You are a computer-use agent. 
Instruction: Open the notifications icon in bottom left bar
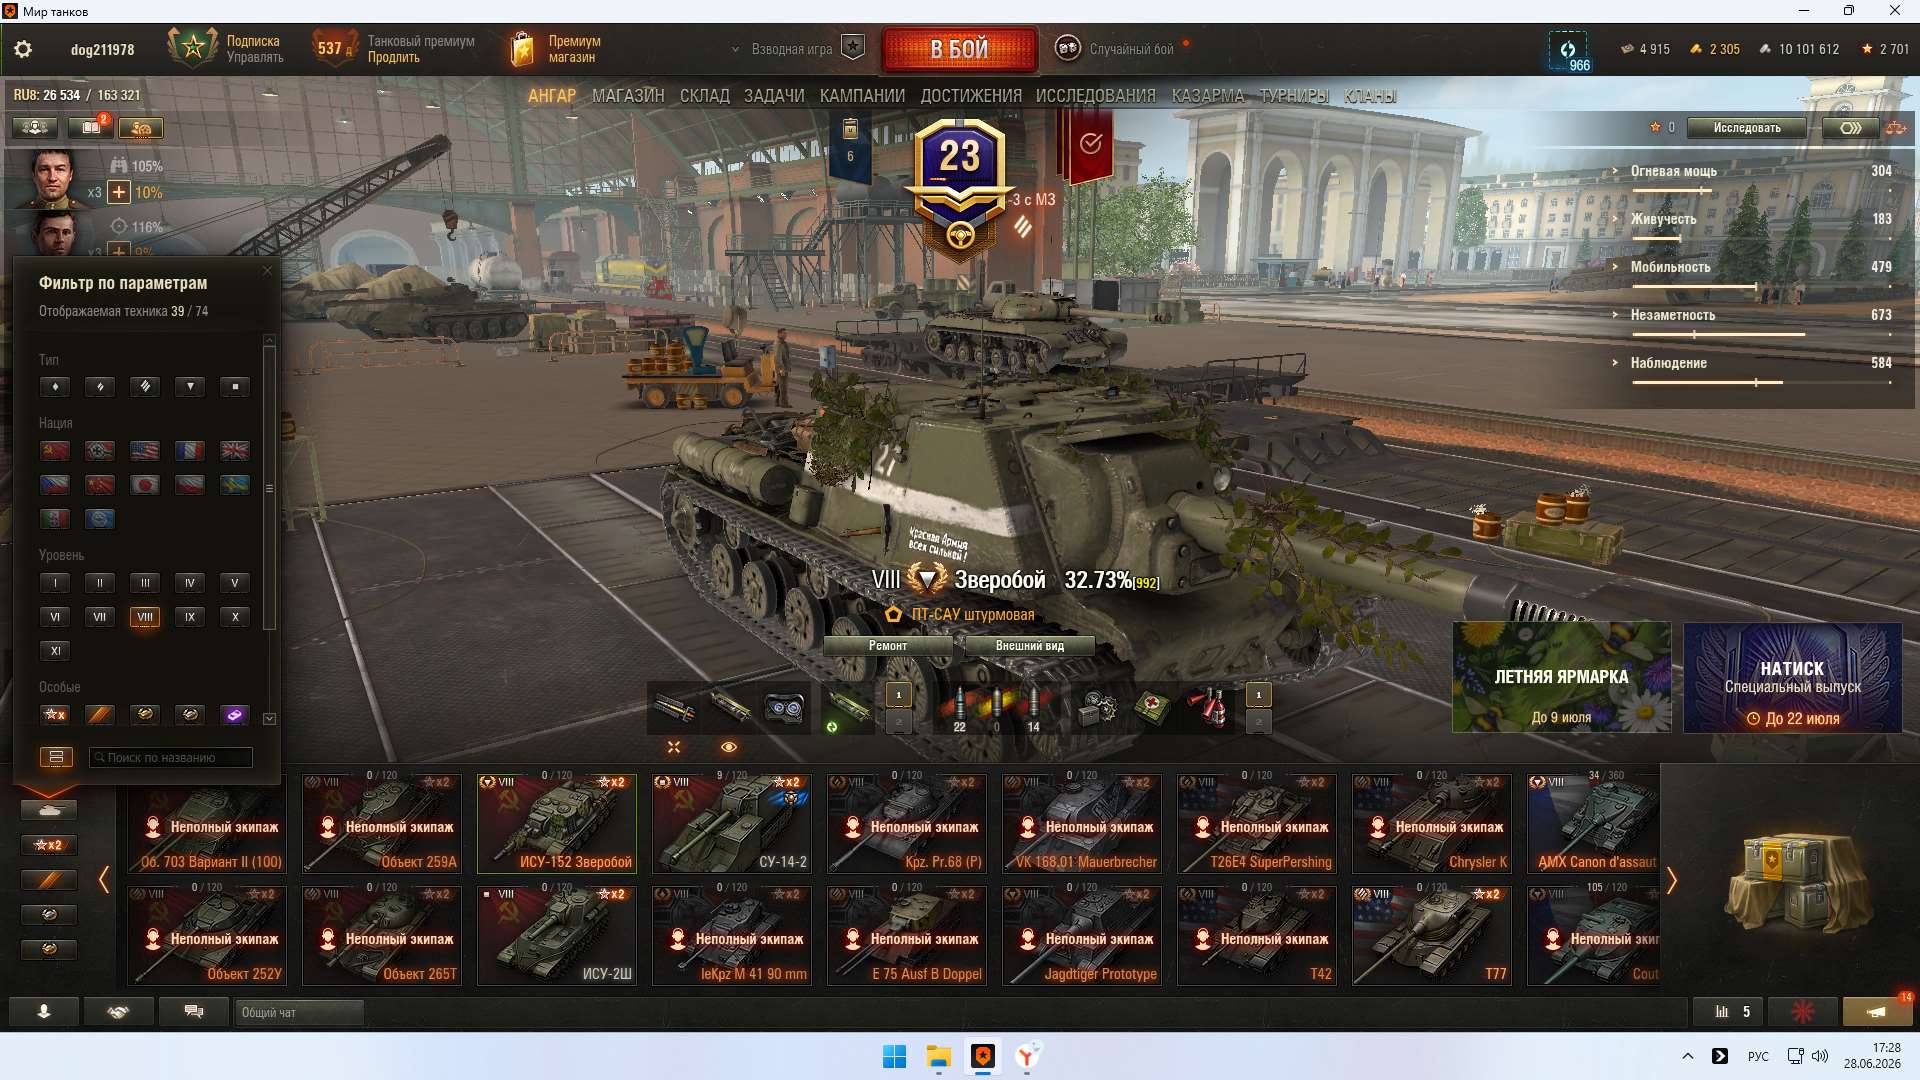pyautogui.click(x=44, y=1012)
